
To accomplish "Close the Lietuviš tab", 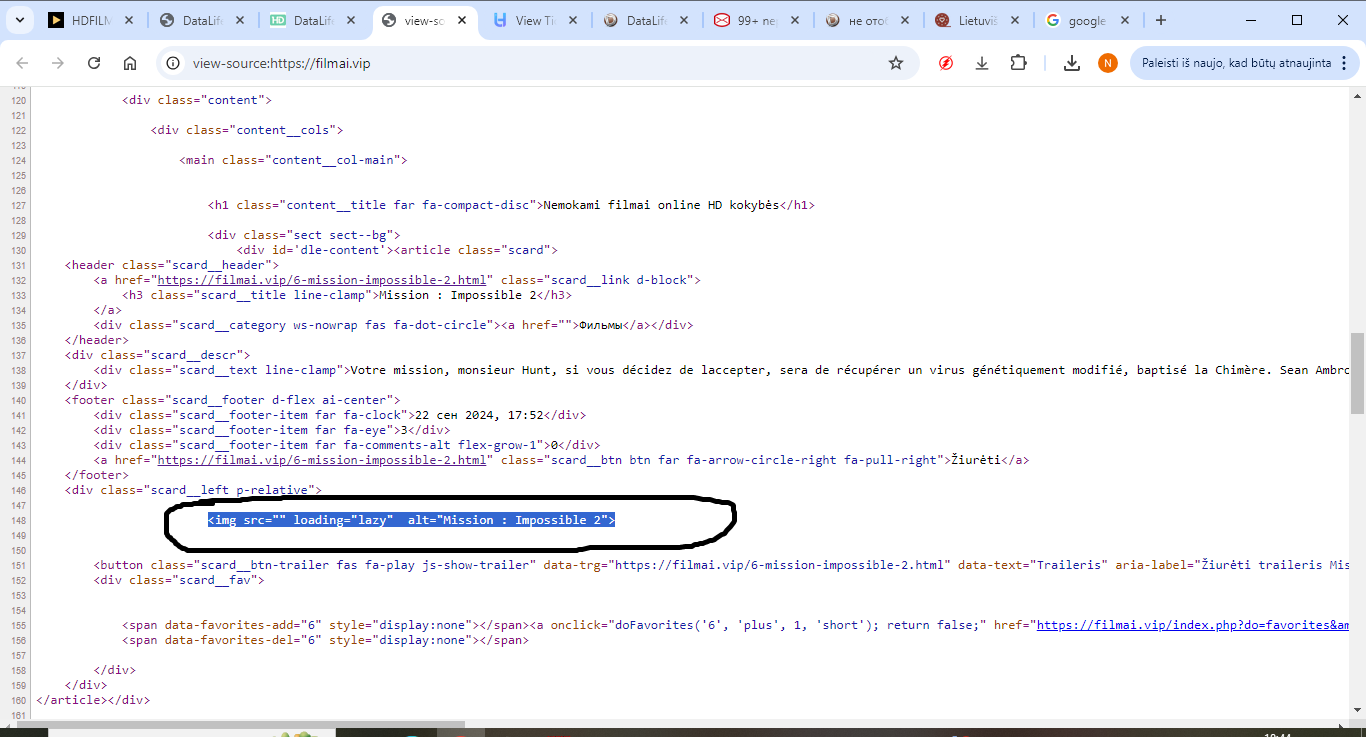I will [1016, 20].
